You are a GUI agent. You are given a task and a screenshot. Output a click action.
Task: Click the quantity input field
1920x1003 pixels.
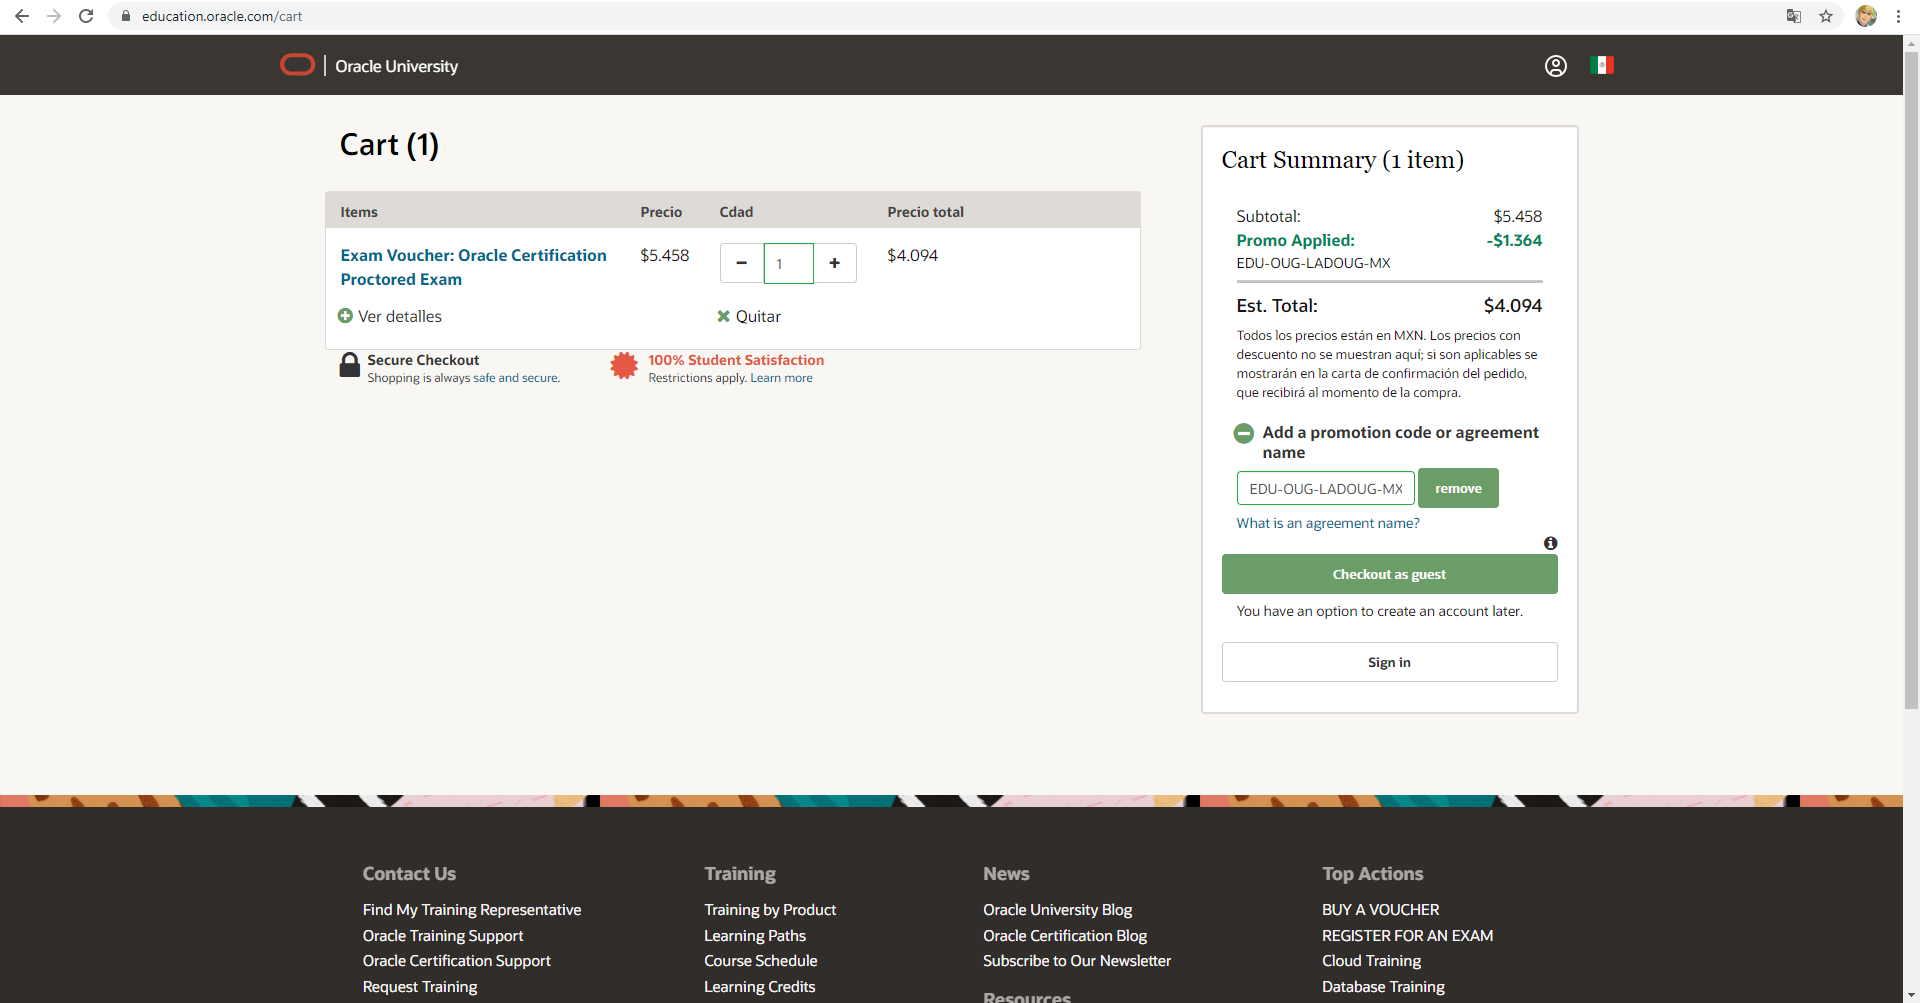789,263
